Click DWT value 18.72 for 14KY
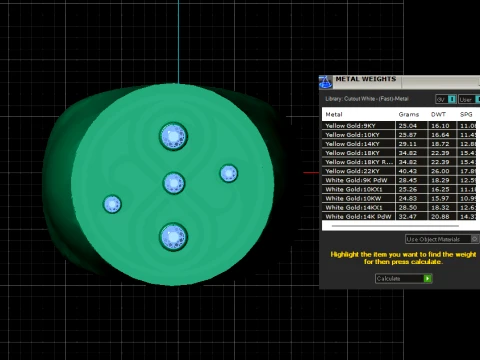The height and width of the screenshot is (360, 480). (440, 144)
